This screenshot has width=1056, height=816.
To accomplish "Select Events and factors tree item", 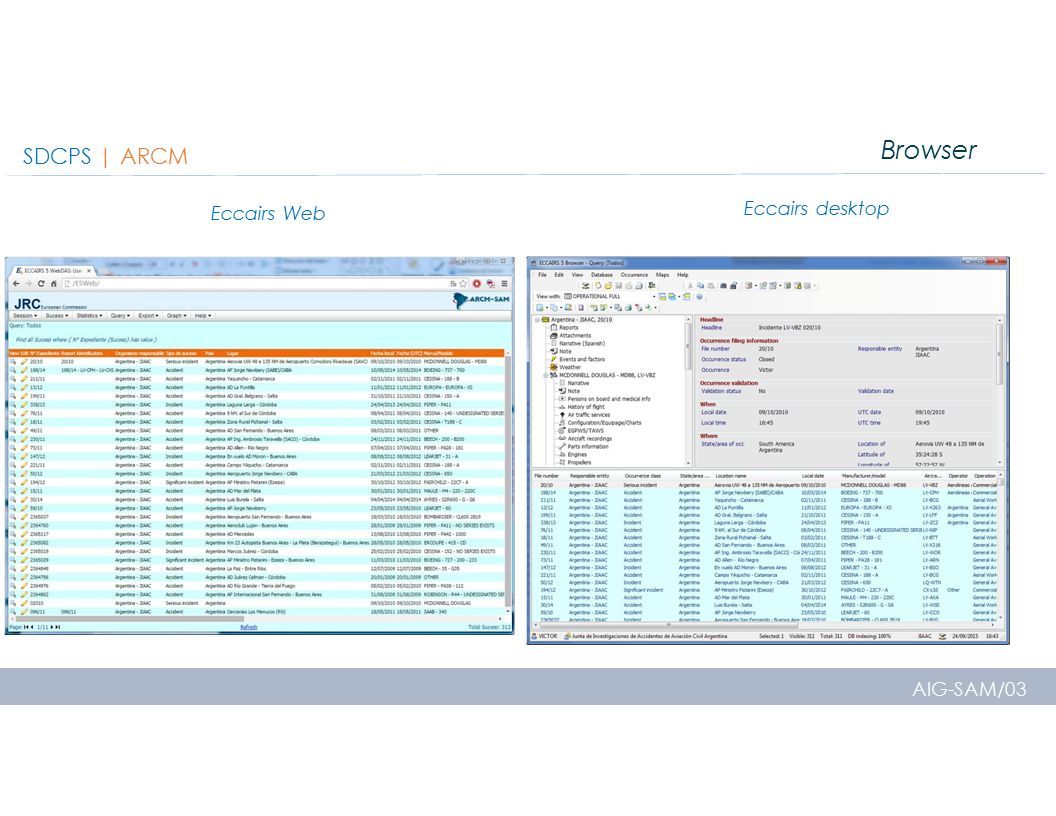I will pyautogui.click(x=582, y=360).
